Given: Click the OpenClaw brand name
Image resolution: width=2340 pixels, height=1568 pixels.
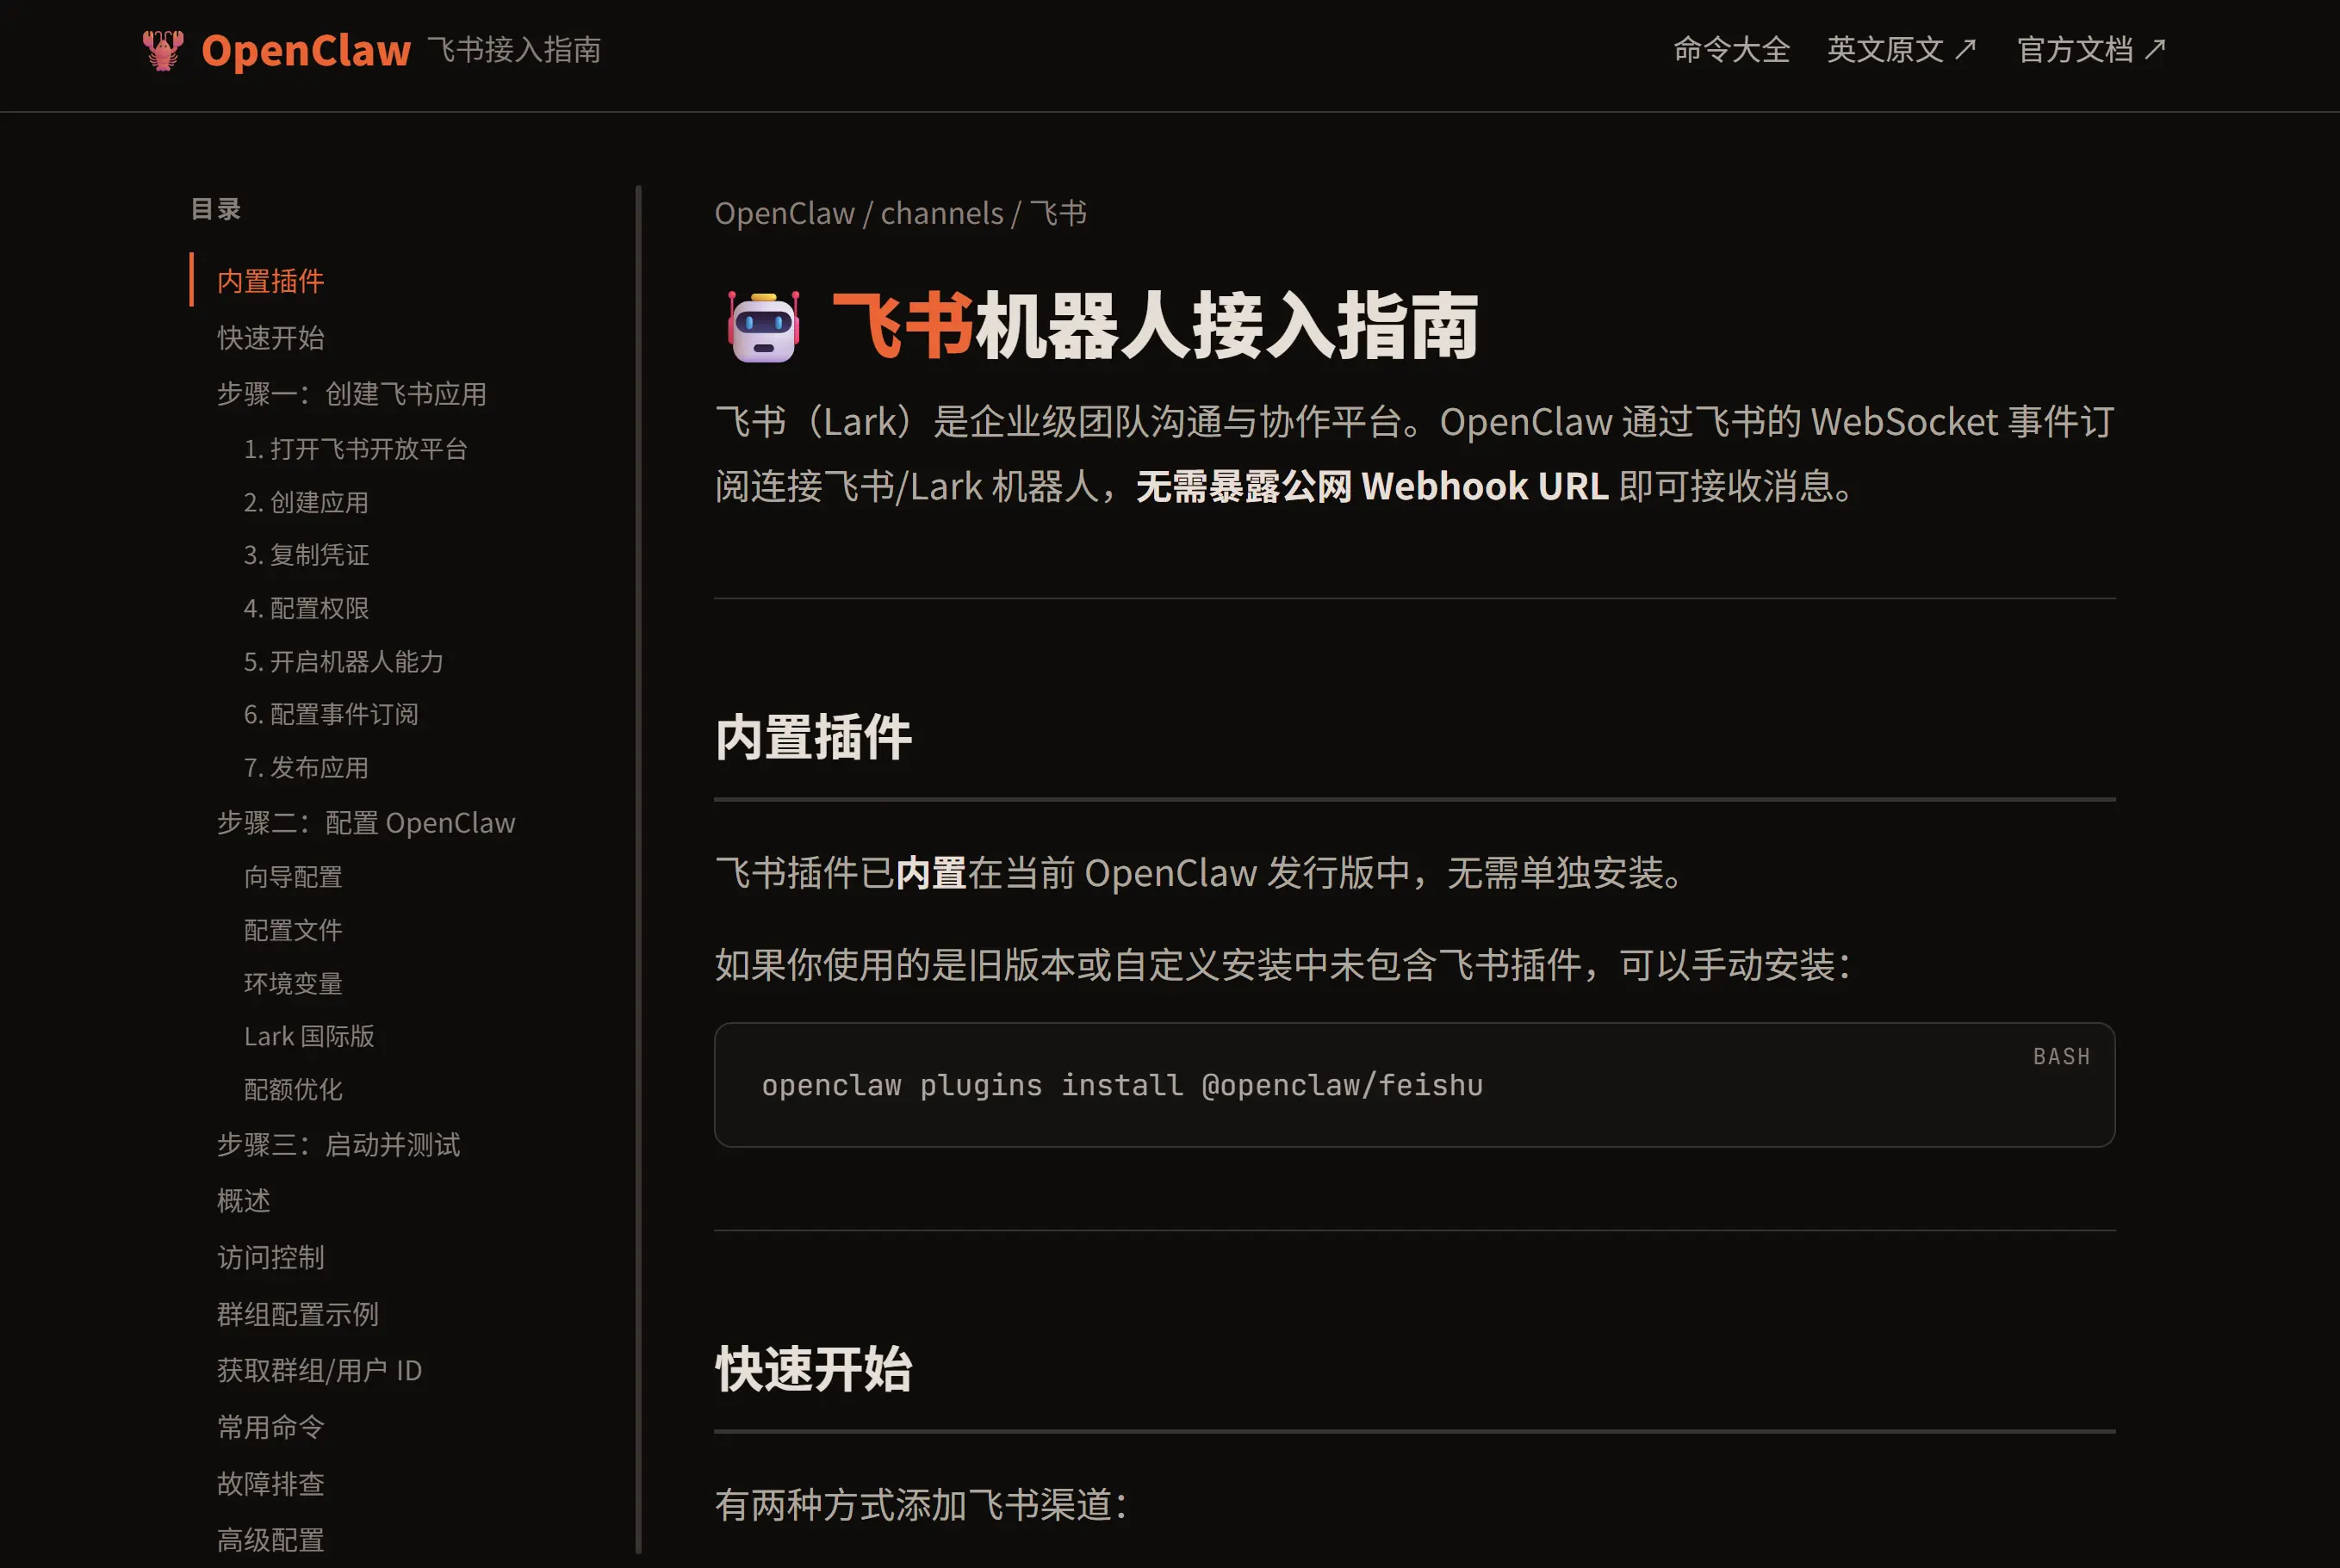Looking at the screenshot, I should coord(306,50).
